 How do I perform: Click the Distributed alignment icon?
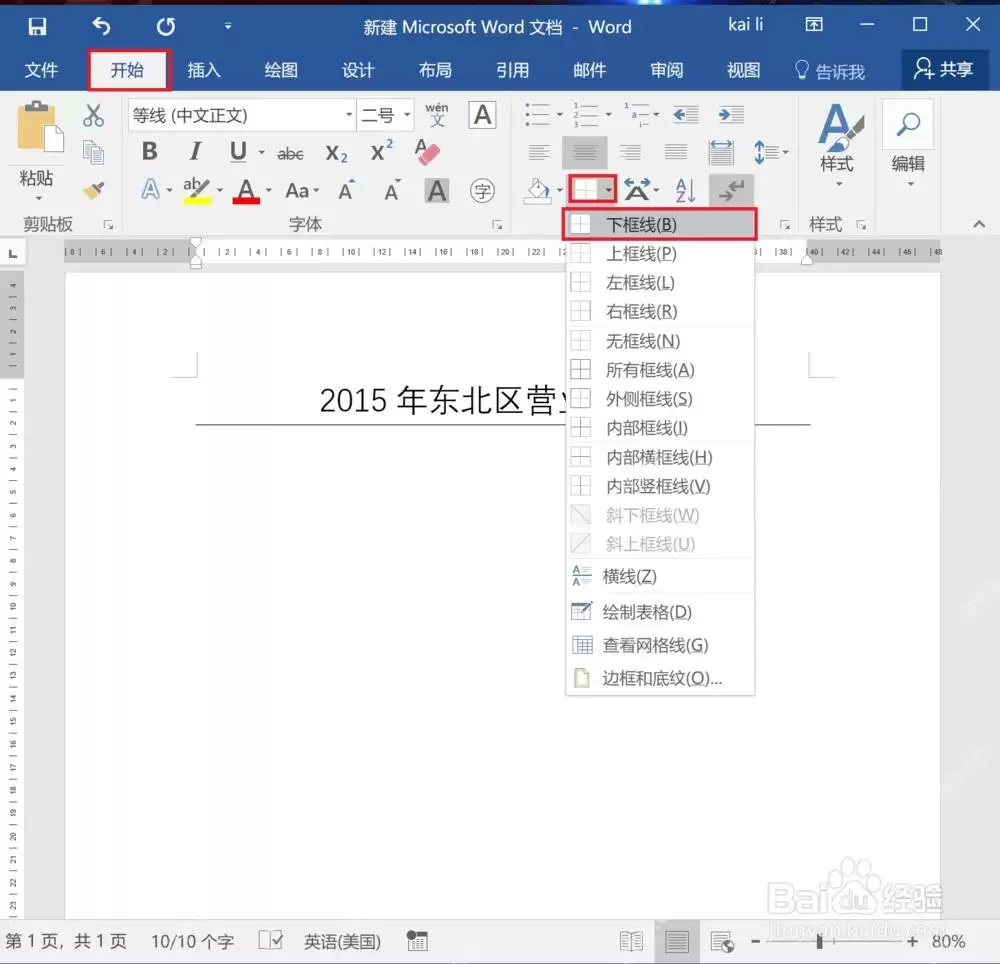click(721, 152)
